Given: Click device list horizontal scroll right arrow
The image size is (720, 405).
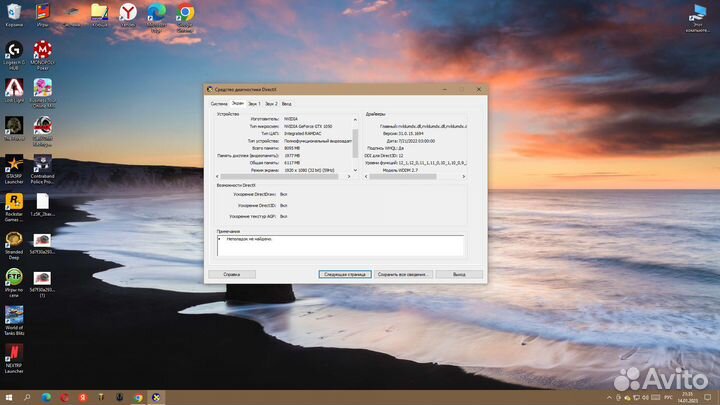Looking at the screenshot, I should click(x=349, y=176).
